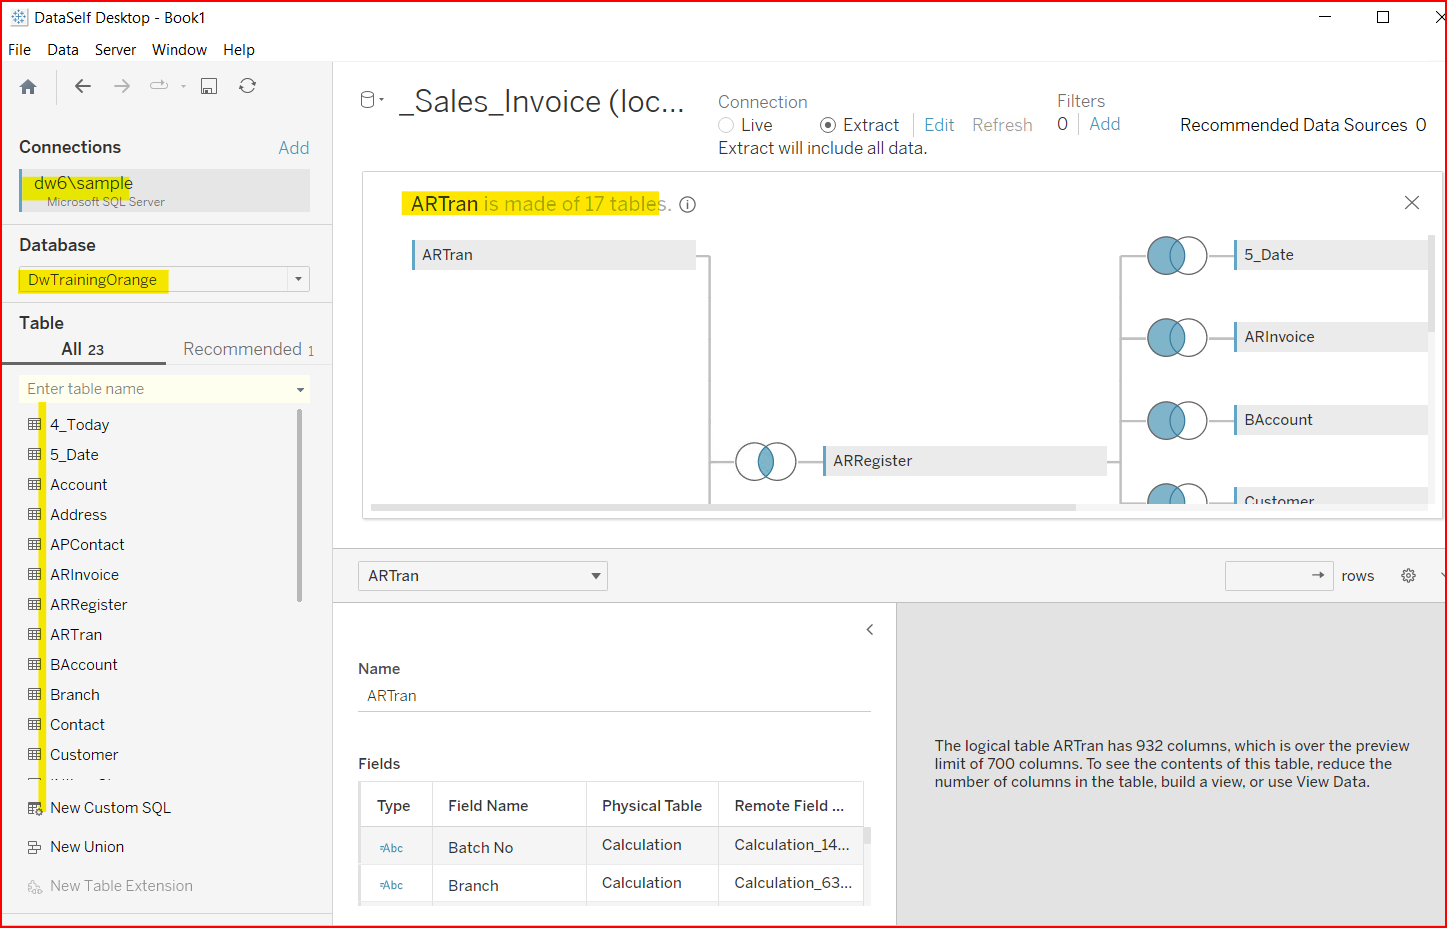Image resolution: width=1447 pixels, height=928 pixels.
Task: Click the save icon in toolbar
Action: 209,87
